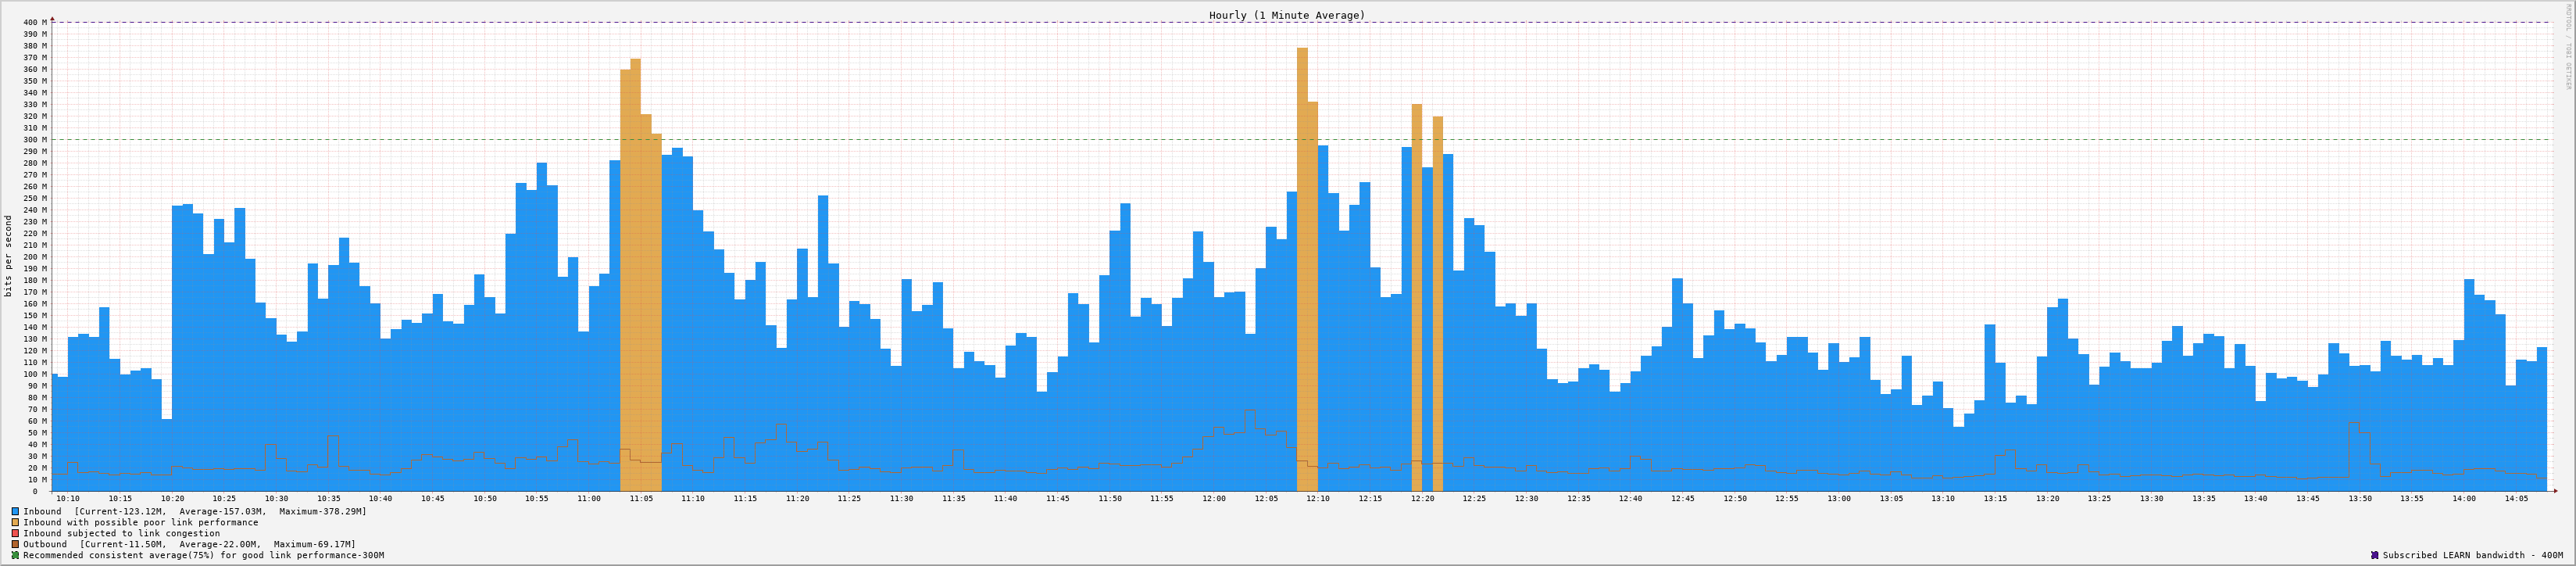Click the brown Outbound legend swatch
The height and width of the screenshot is (566, 2576).
15,544
